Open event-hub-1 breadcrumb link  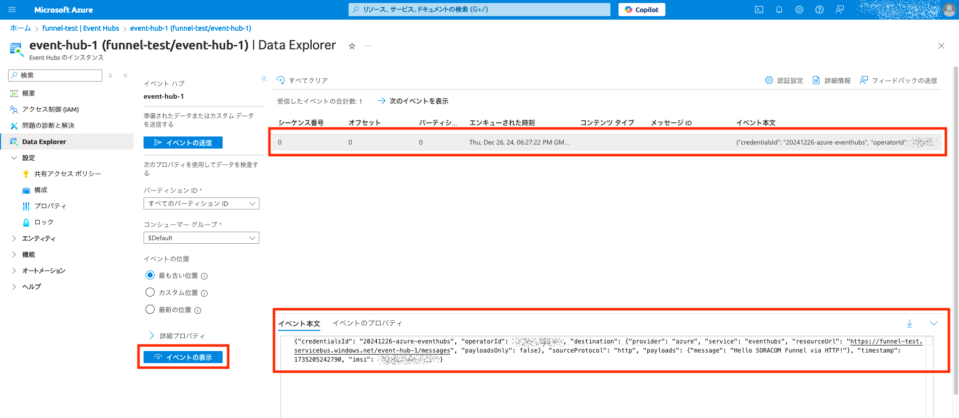(x=191, y=28)
